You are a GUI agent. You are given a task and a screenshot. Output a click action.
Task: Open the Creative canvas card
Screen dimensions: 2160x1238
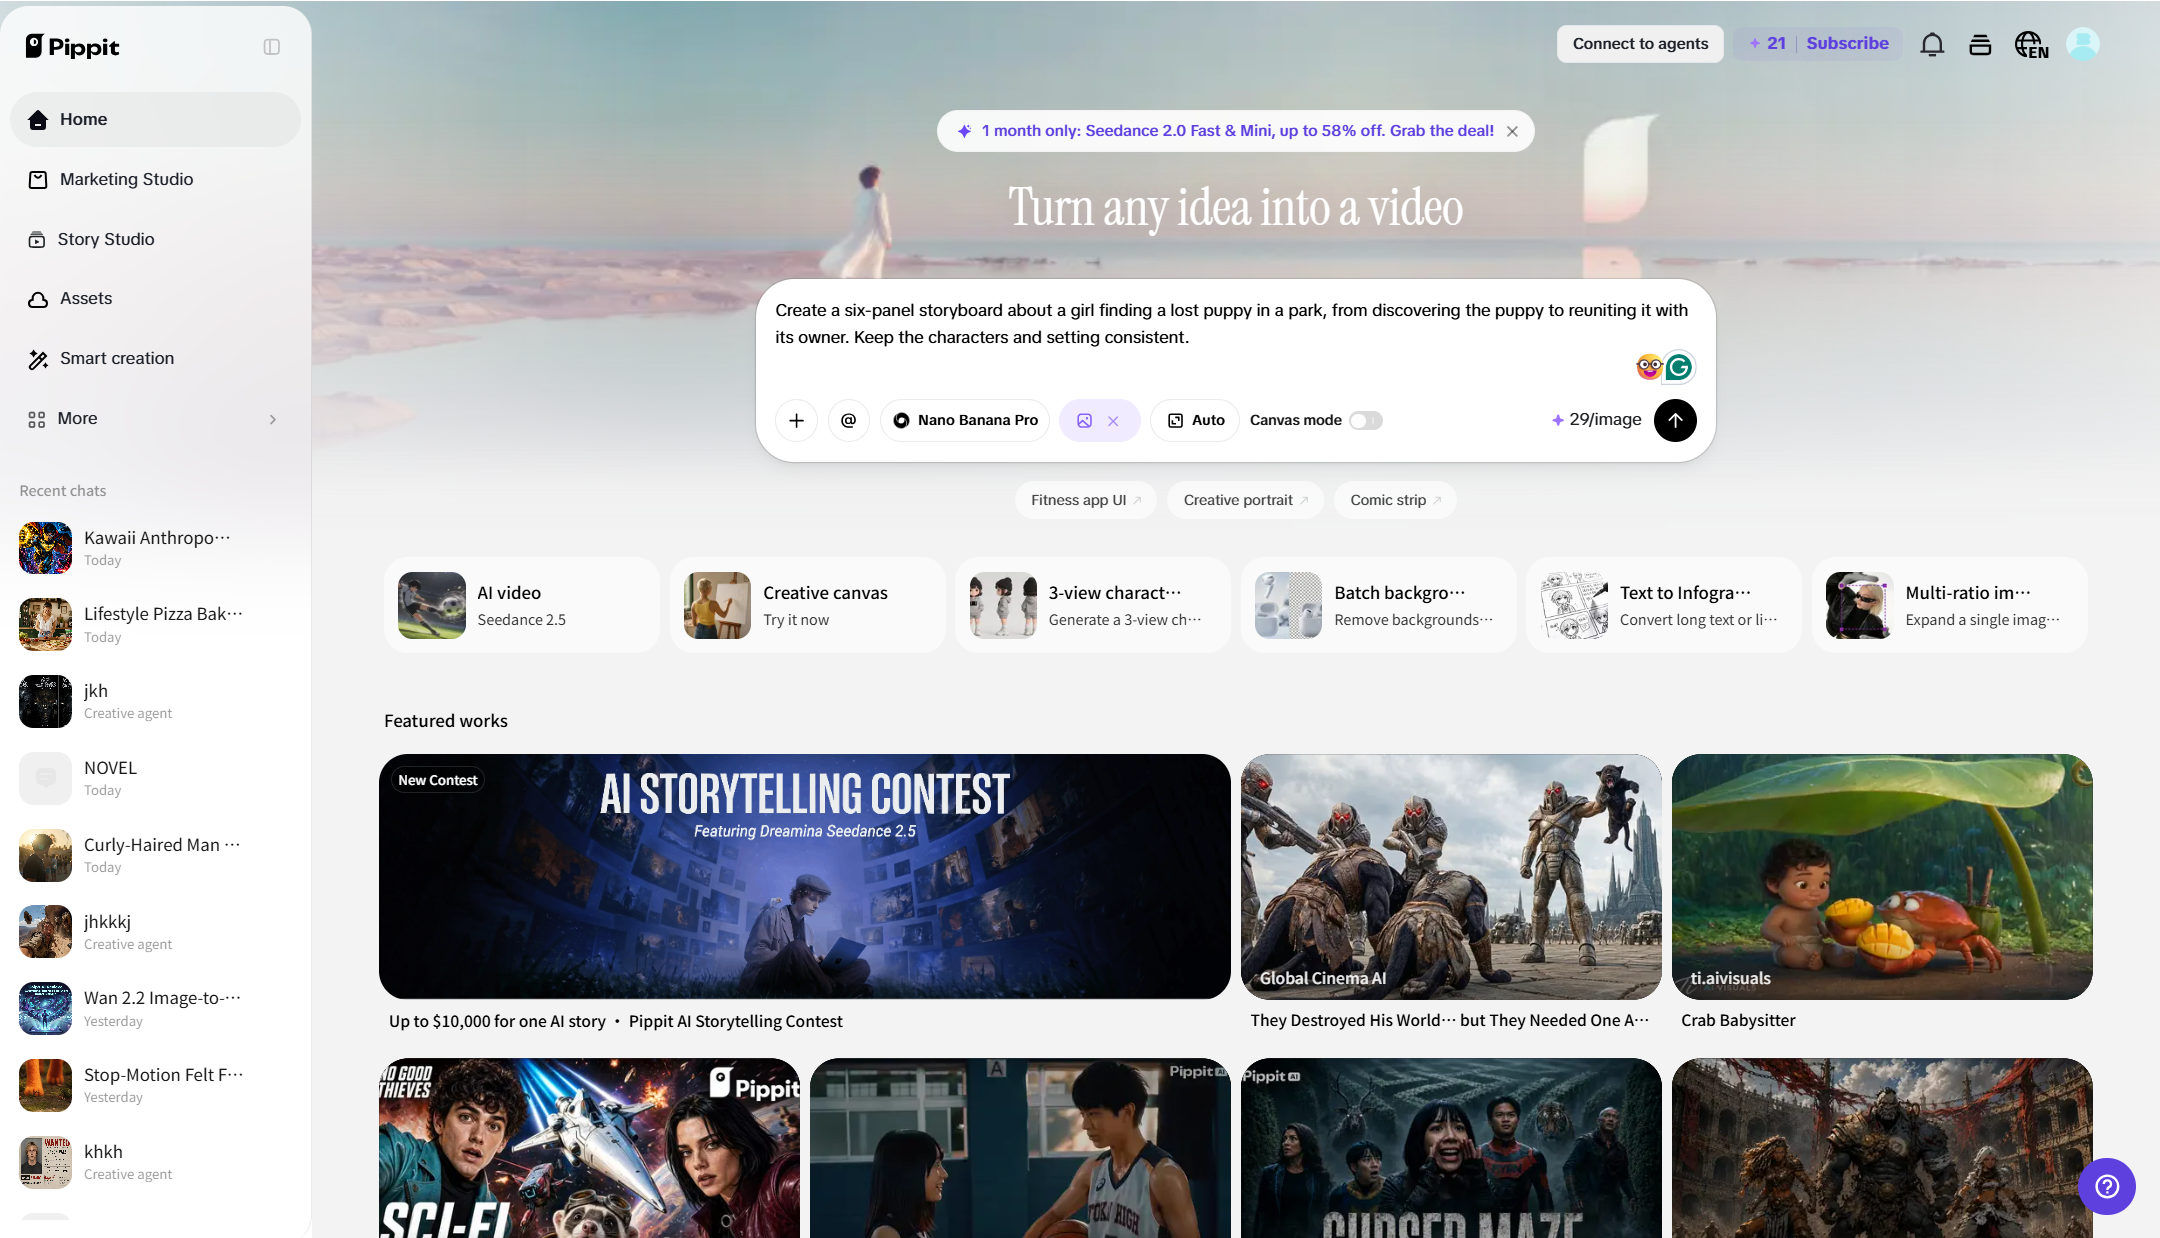(808, 605)
